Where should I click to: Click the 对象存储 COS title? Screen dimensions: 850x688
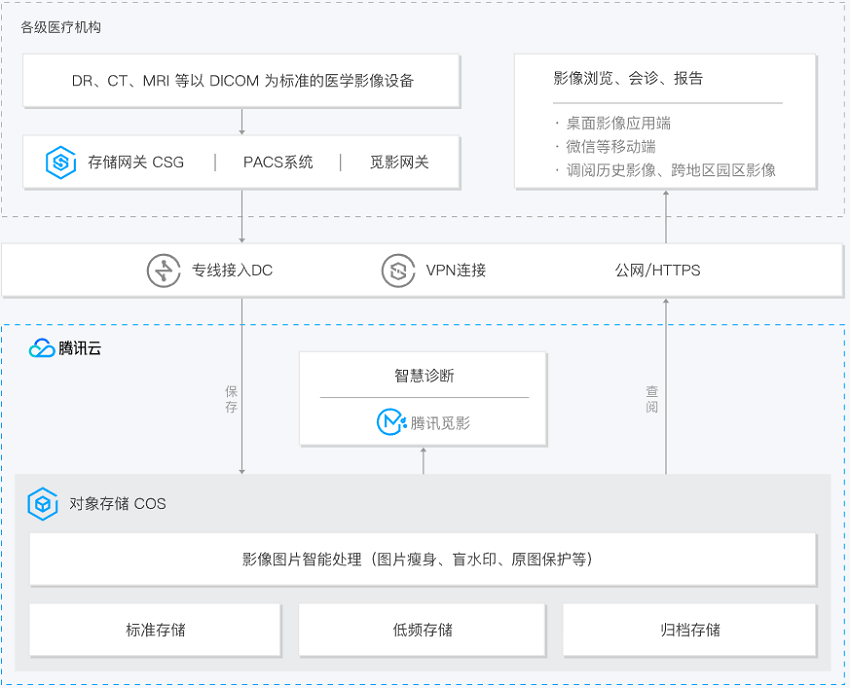point(118,504)
